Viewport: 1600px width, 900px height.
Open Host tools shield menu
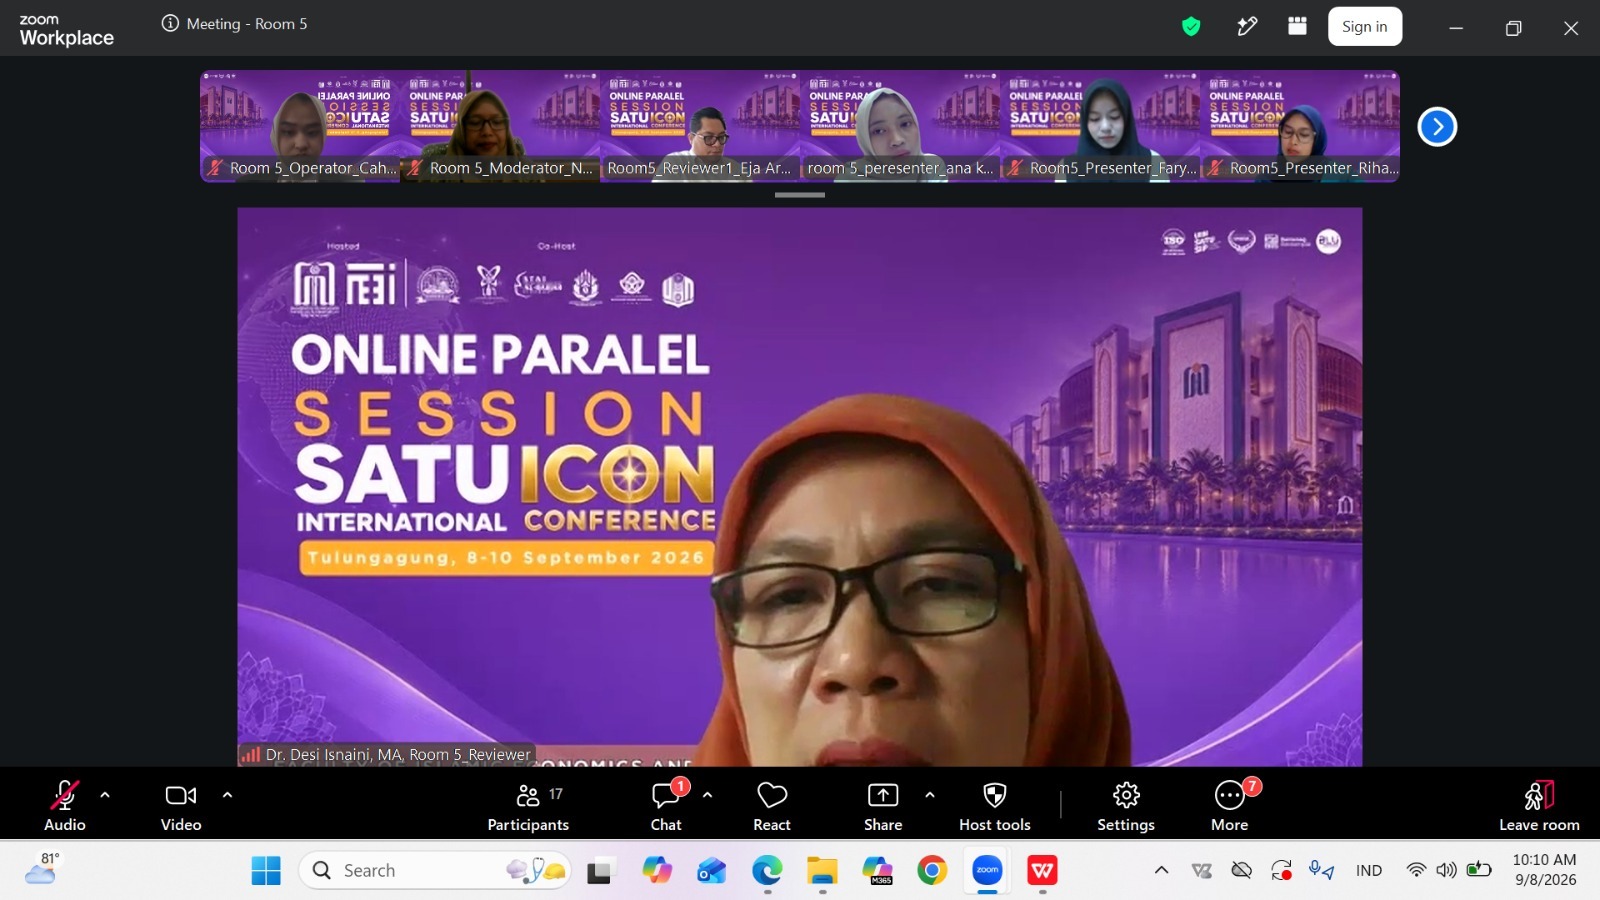[995, 806]
